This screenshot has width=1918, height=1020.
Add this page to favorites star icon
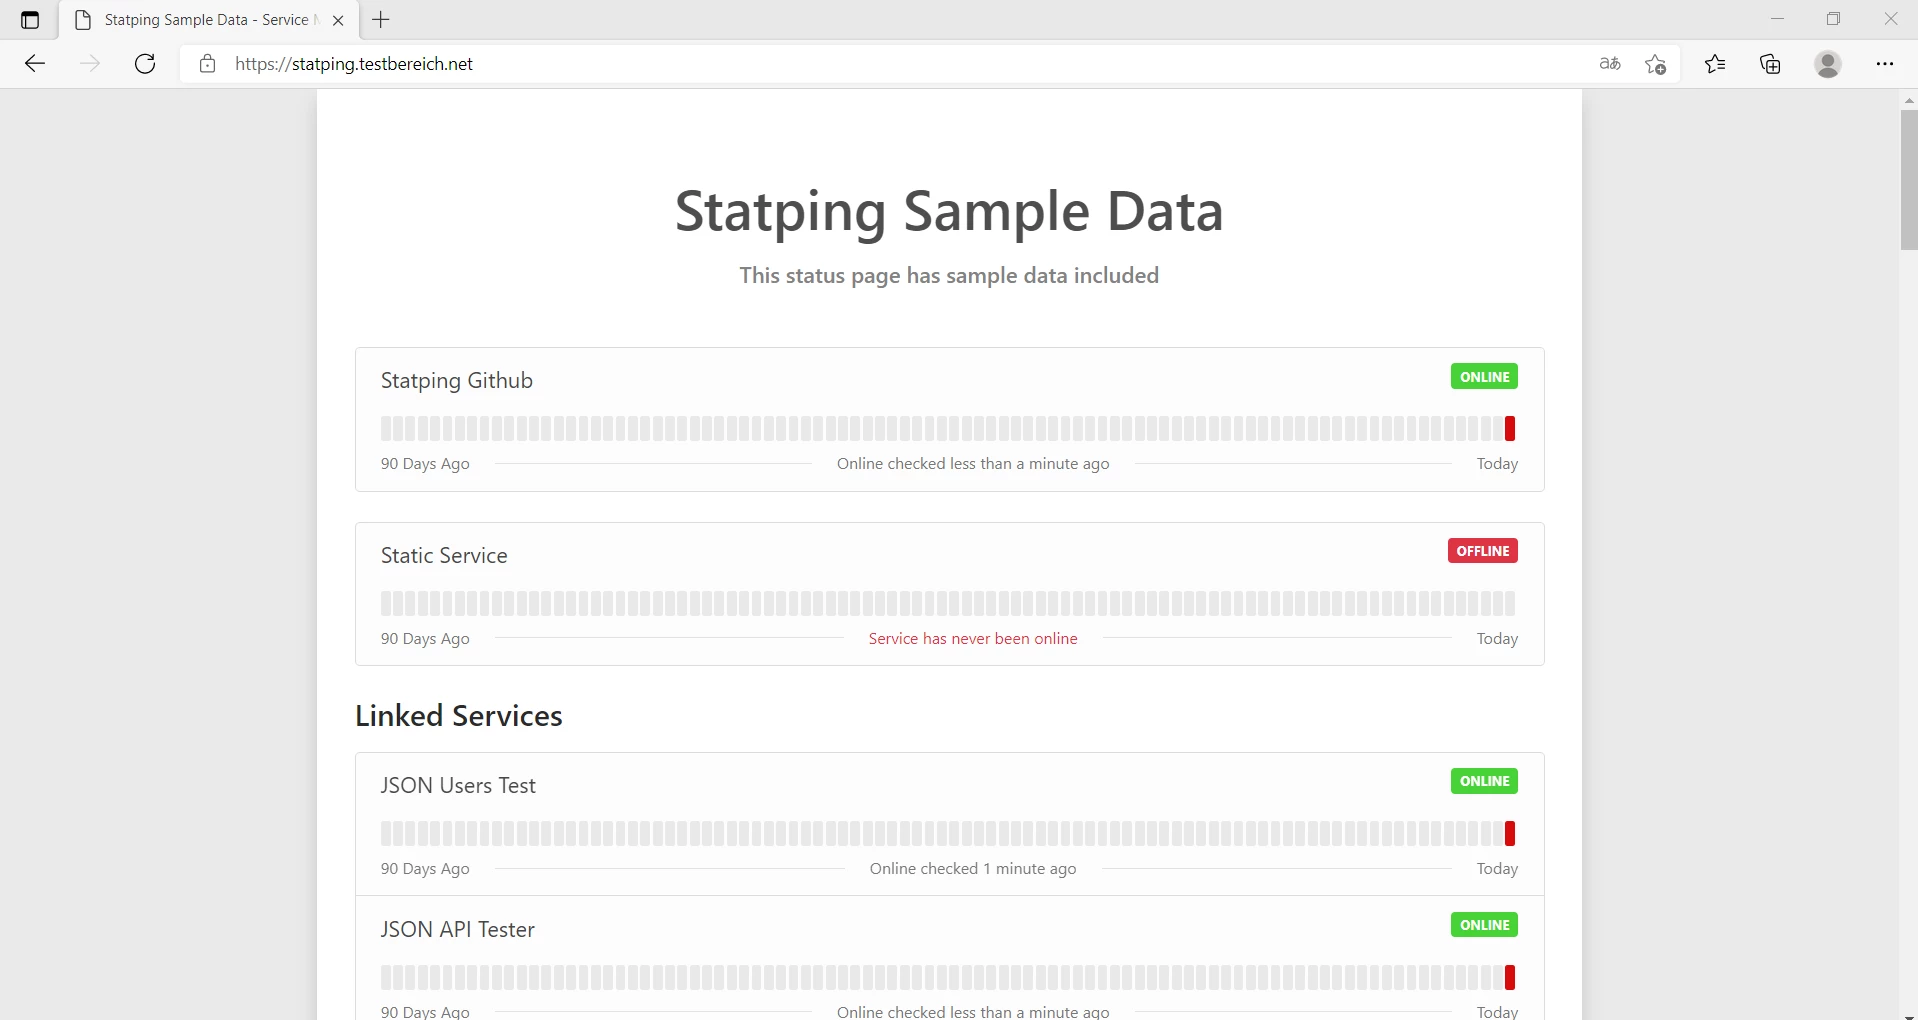(1656, 64)
